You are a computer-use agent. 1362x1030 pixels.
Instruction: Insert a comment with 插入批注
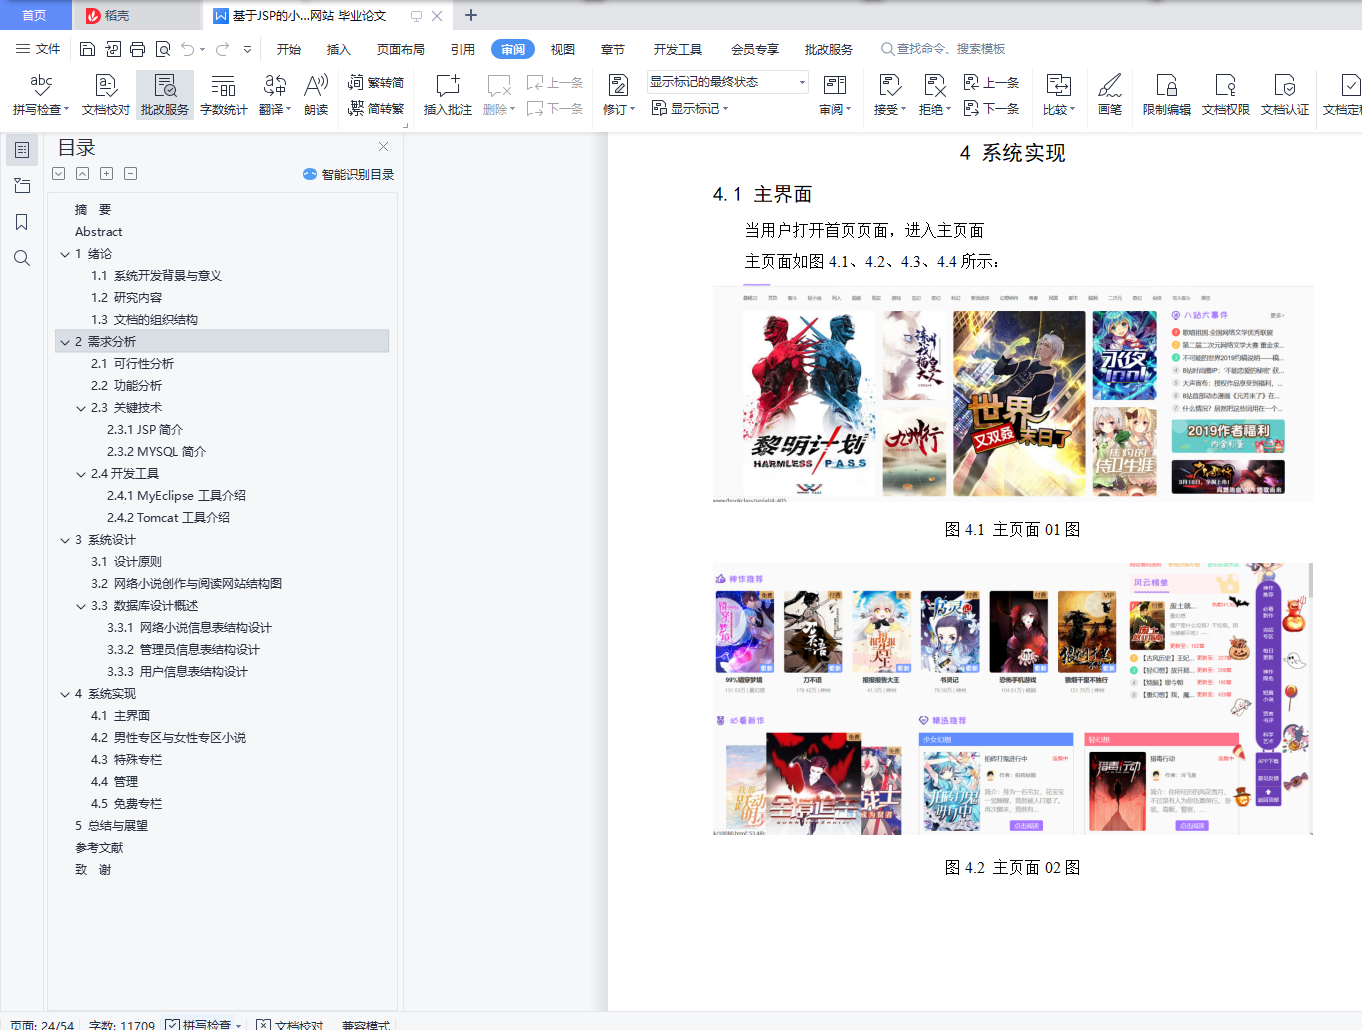[448, 95]
